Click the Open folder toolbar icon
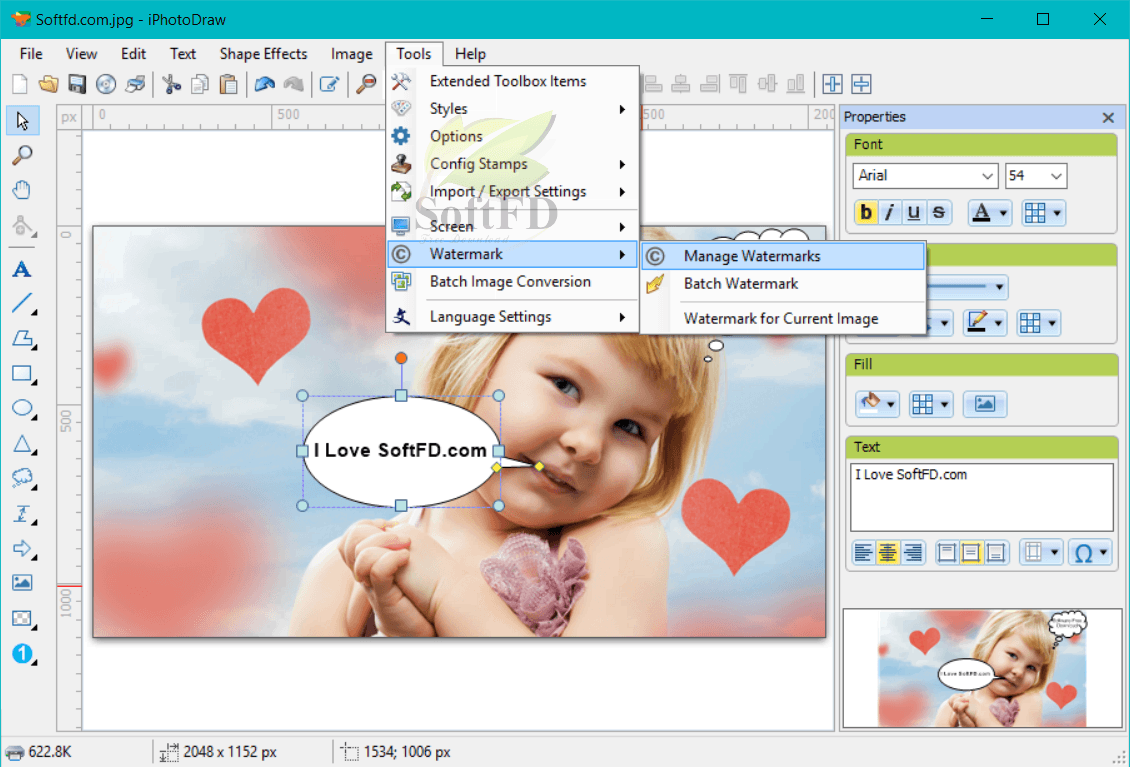 point(48,84)
